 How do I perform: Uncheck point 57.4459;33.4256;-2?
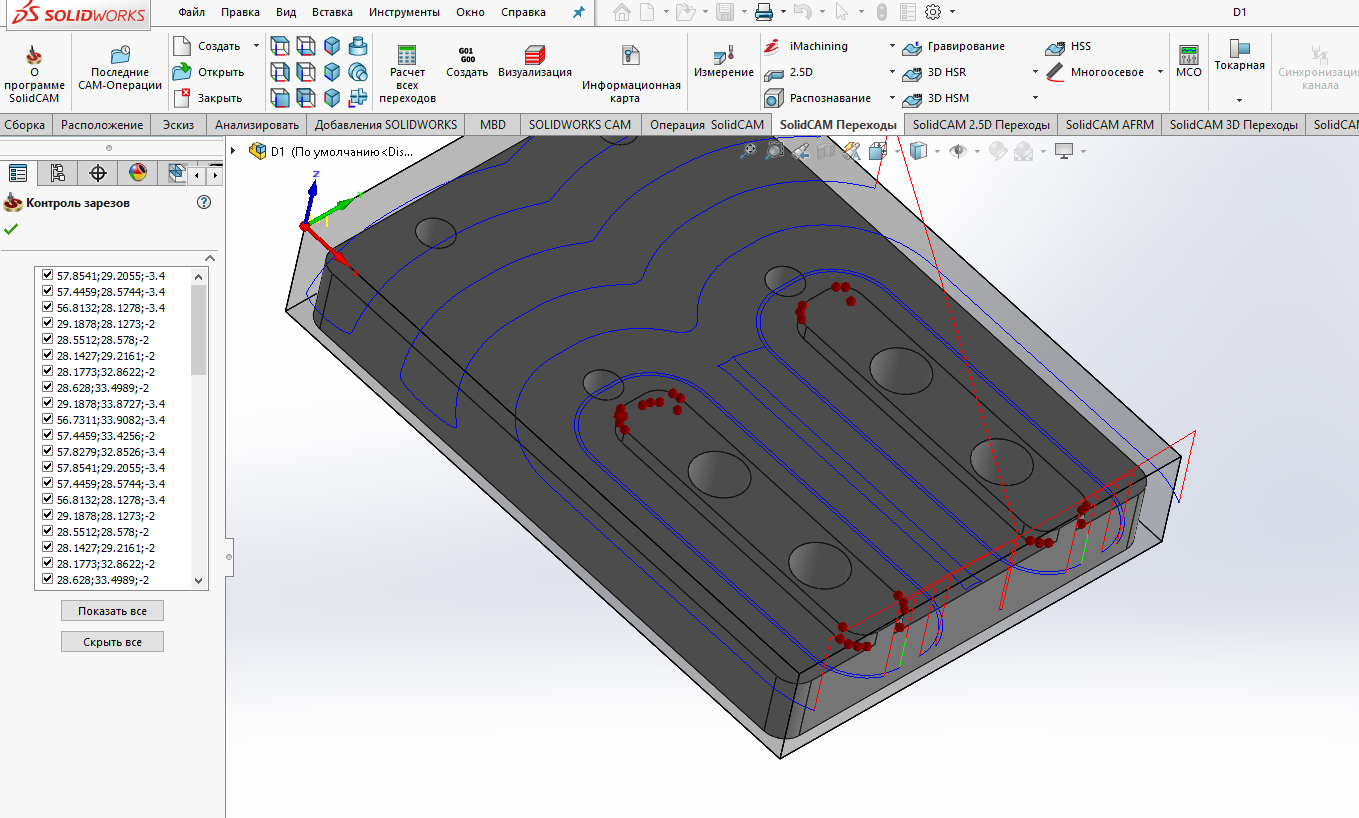[x=47, y=435]
